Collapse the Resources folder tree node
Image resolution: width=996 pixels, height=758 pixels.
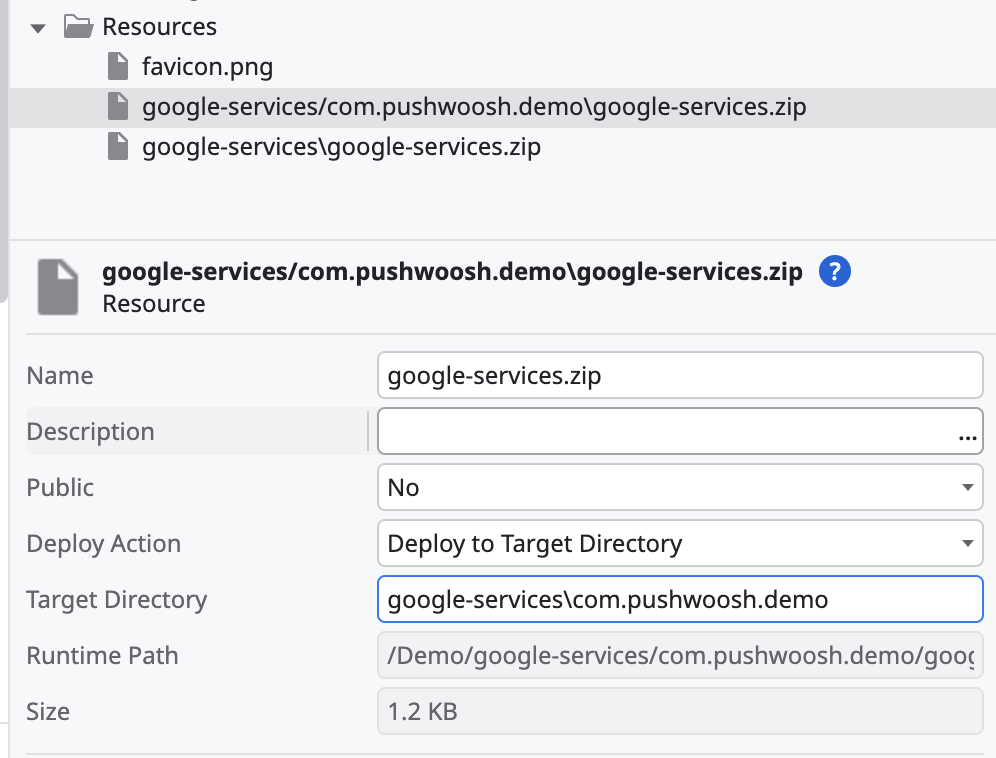(x=38, y=27)
